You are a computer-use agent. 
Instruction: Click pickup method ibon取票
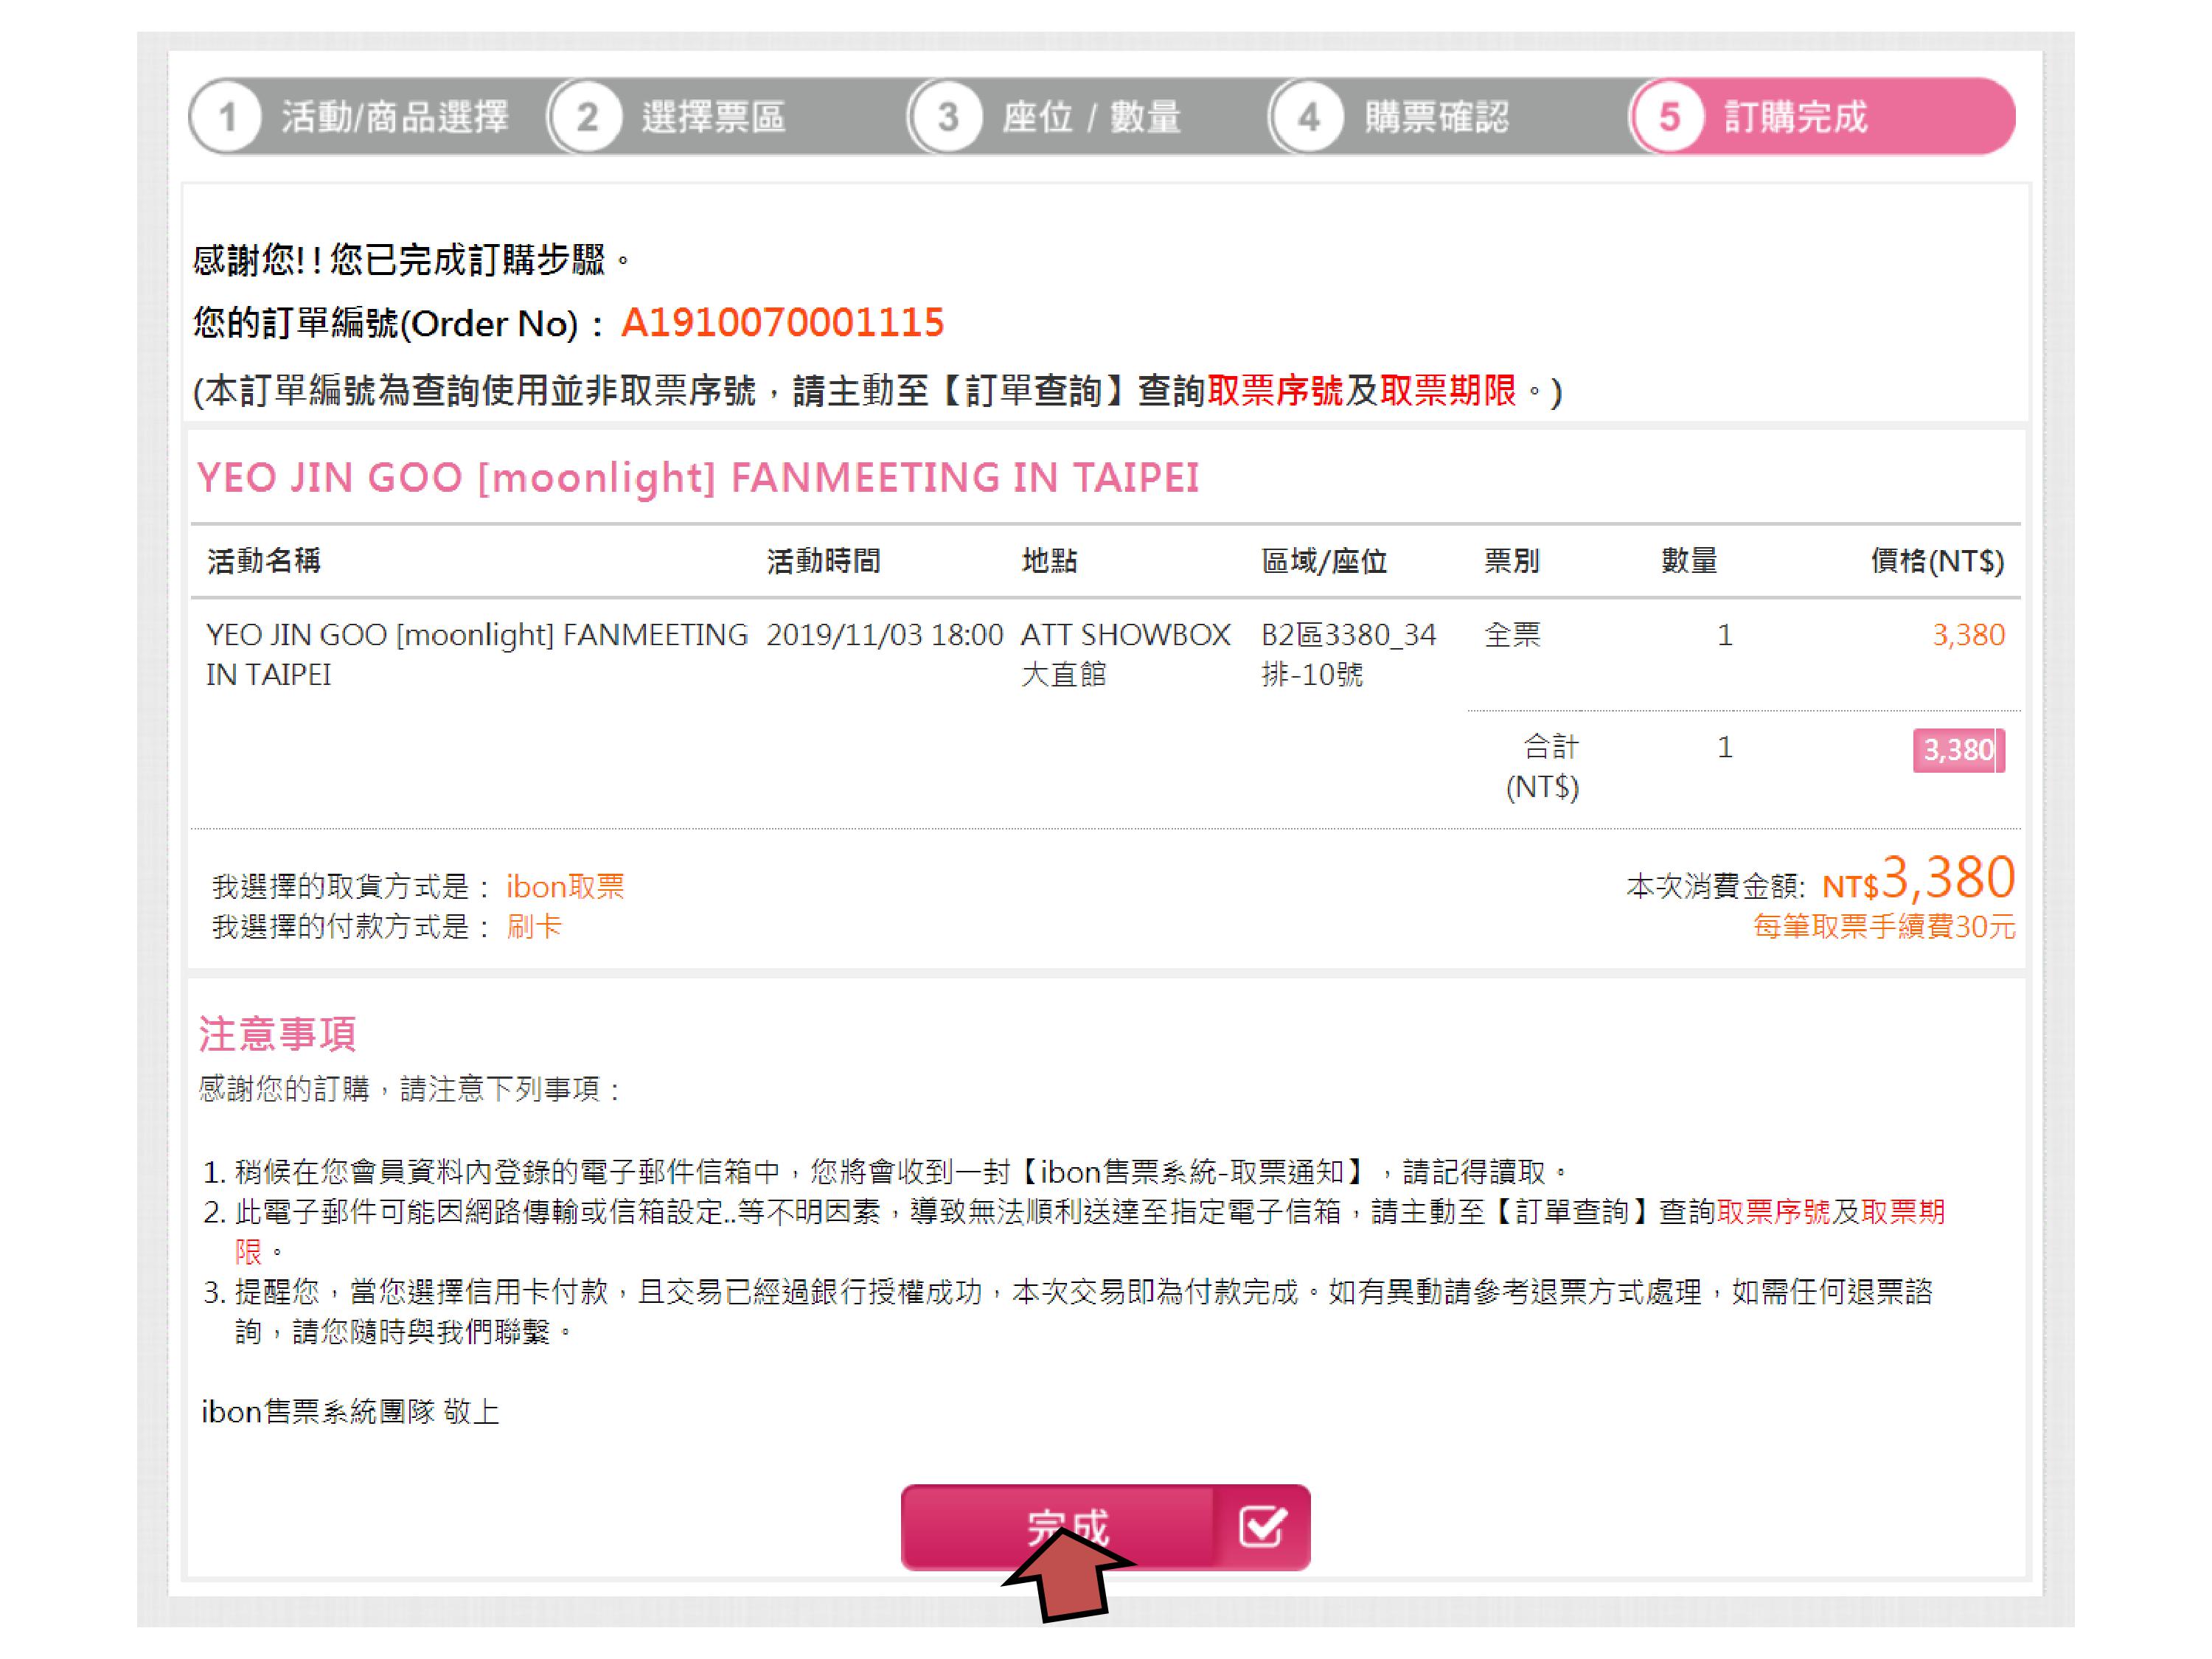point(565,886)
